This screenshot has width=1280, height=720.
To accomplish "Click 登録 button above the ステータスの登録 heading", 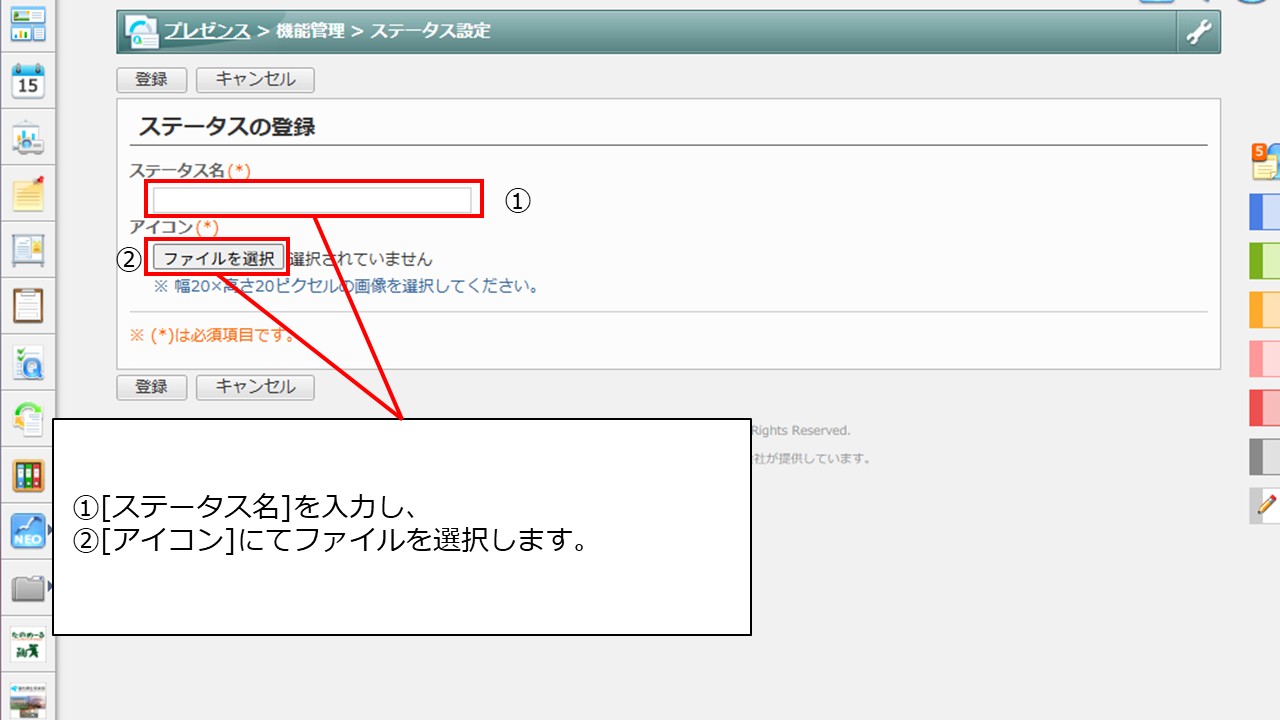I will pyautogui.click(x=152, y=79).
